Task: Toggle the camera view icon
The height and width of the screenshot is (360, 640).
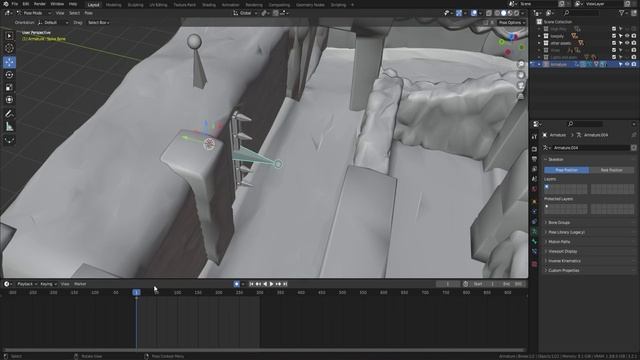Action: click(521, 85)
